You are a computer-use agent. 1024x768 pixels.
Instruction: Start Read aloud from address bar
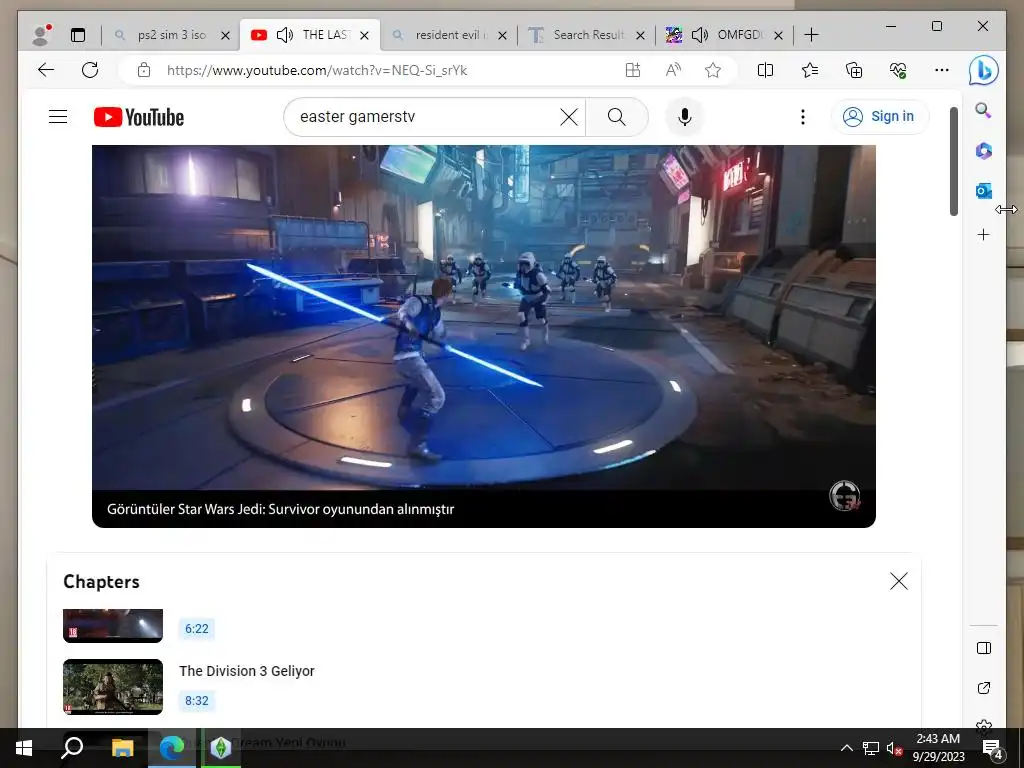(673, 70)
